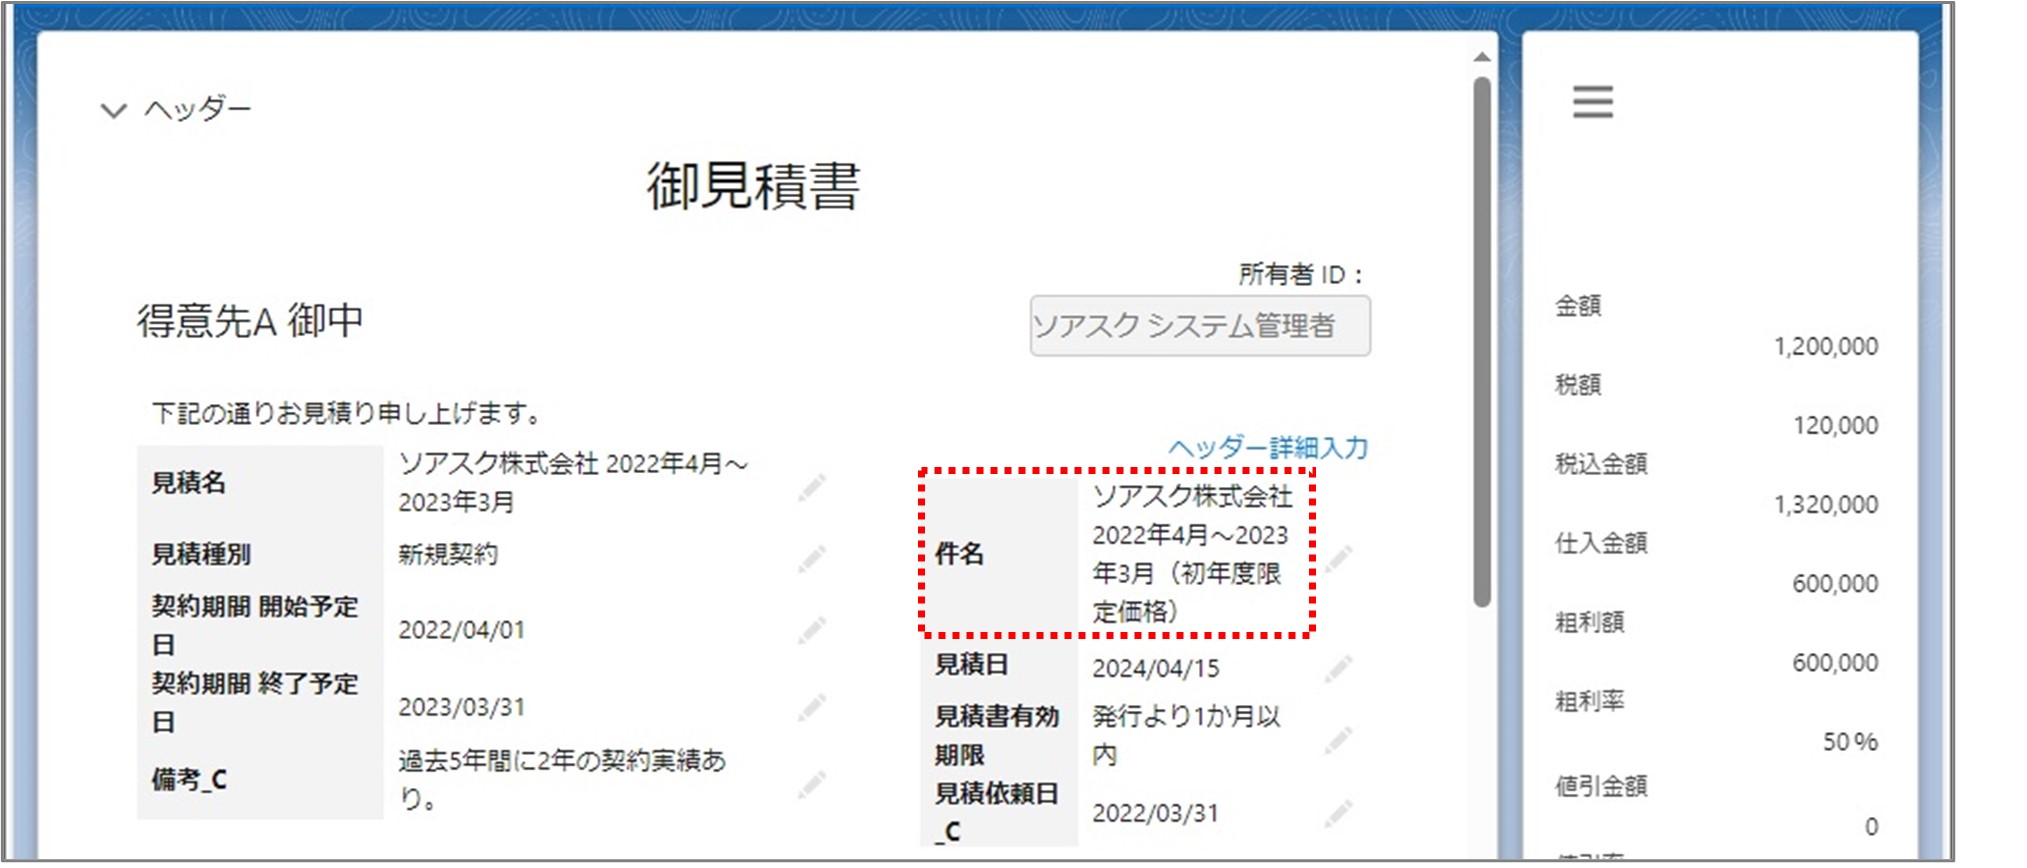
Task: Click the 見積日 value 2024/04/15
Action: 1155,668
